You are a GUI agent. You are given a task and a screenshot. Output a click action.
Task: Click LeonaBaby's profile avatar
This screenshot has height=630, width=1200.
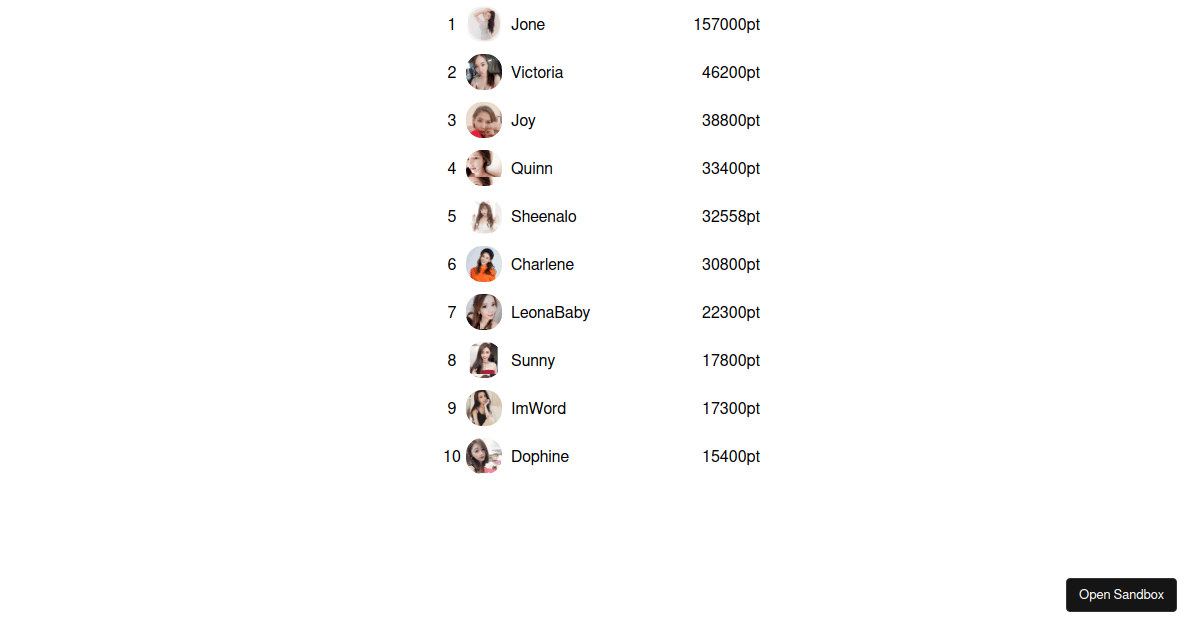(484, 312)
